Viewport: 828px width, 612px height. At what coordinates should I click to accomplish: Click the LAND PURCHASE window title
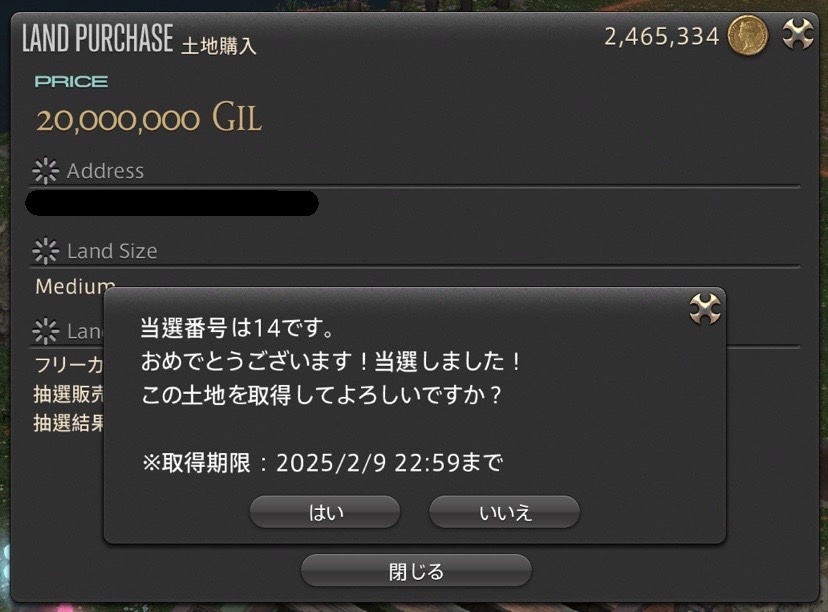[98, 37]
